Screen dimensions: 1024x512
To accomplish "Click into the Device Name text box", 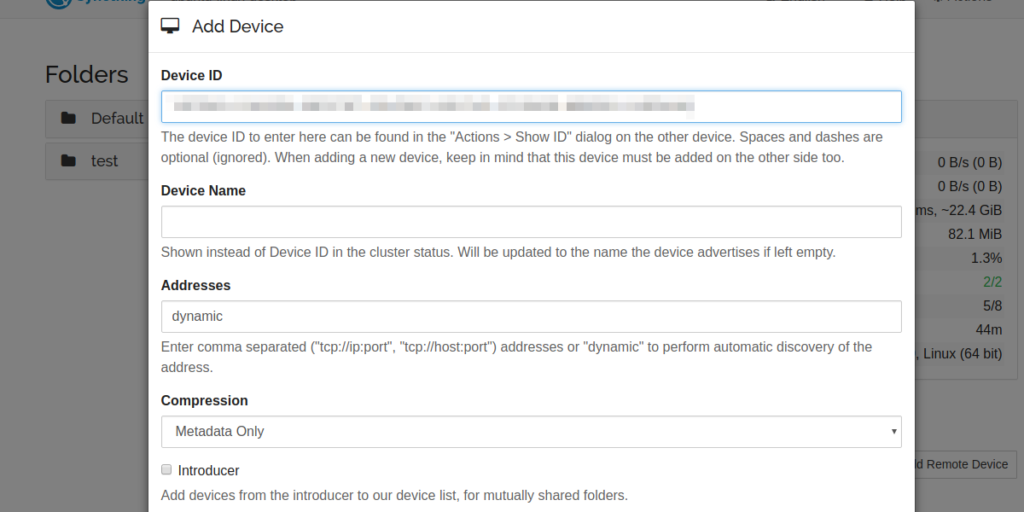I will [531, 222].
